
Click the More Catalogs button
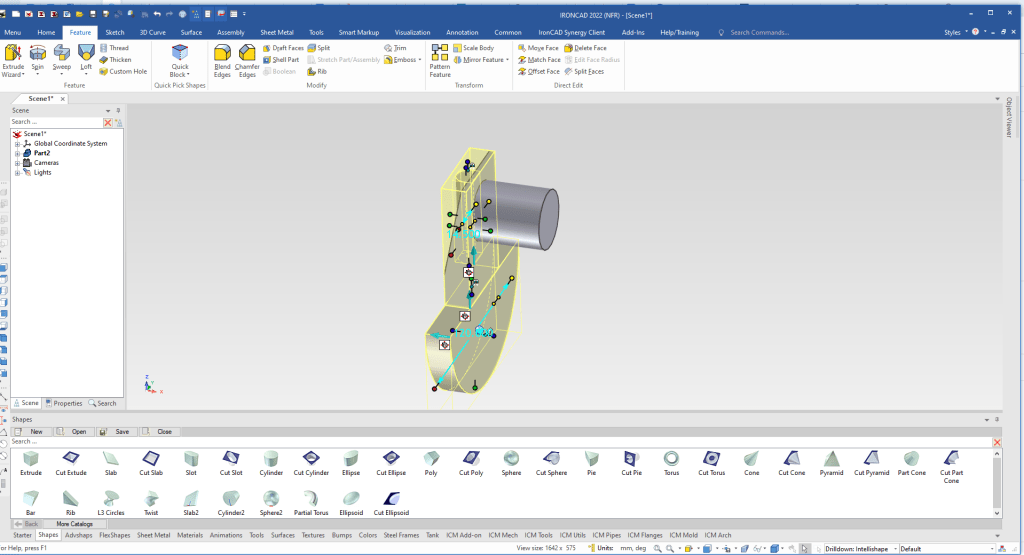74,524
